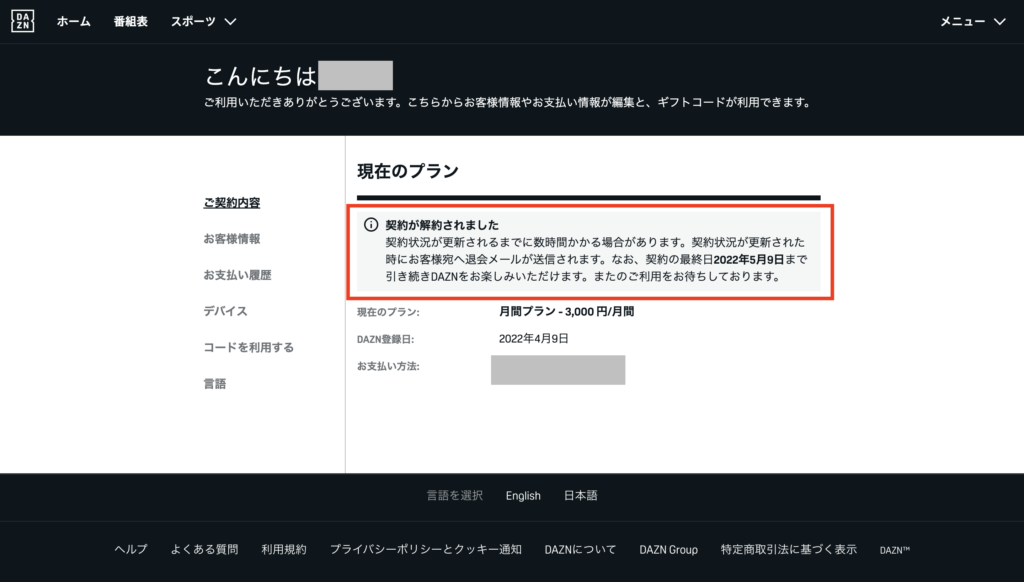Select ご契約内容 in the sidebar

232,202
